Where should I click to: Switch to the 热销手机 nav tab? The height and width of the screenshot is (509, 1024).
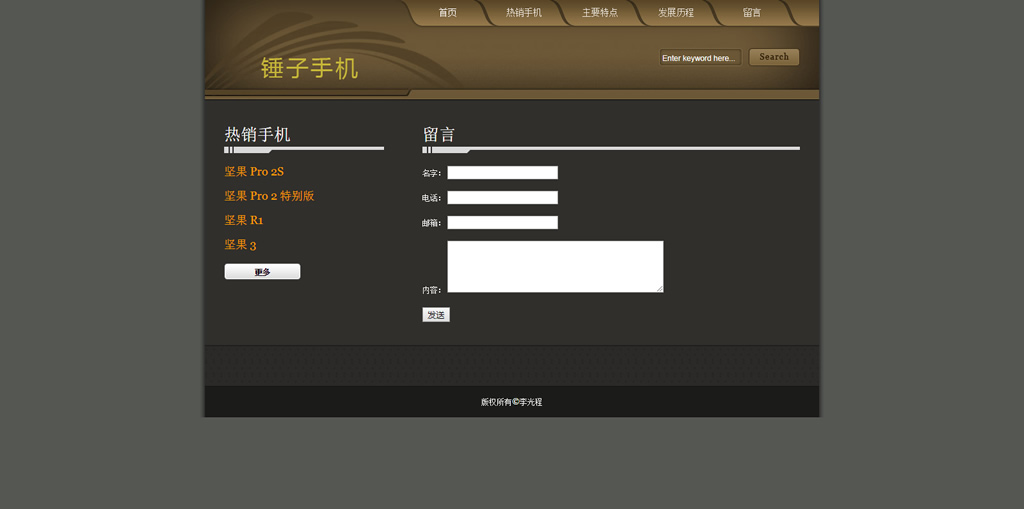523,13
